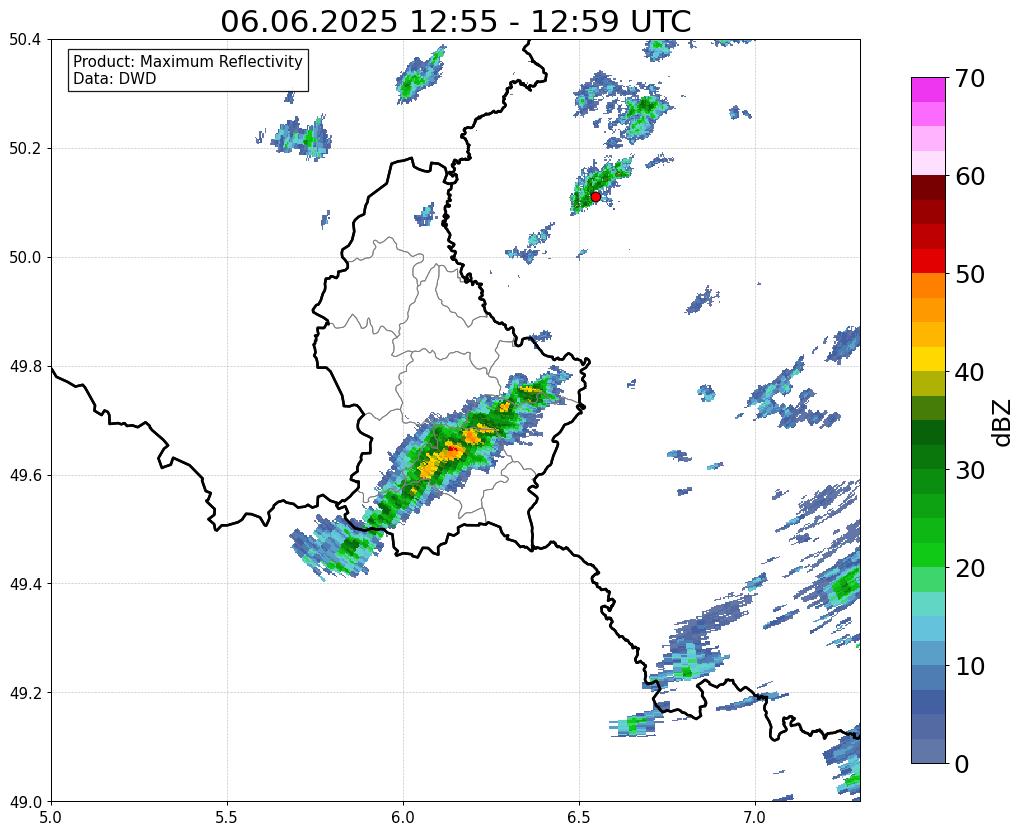The image size is (1023, 834).
Task: Click the dBZ colorbar axis label
Action: pos(1003,423)
